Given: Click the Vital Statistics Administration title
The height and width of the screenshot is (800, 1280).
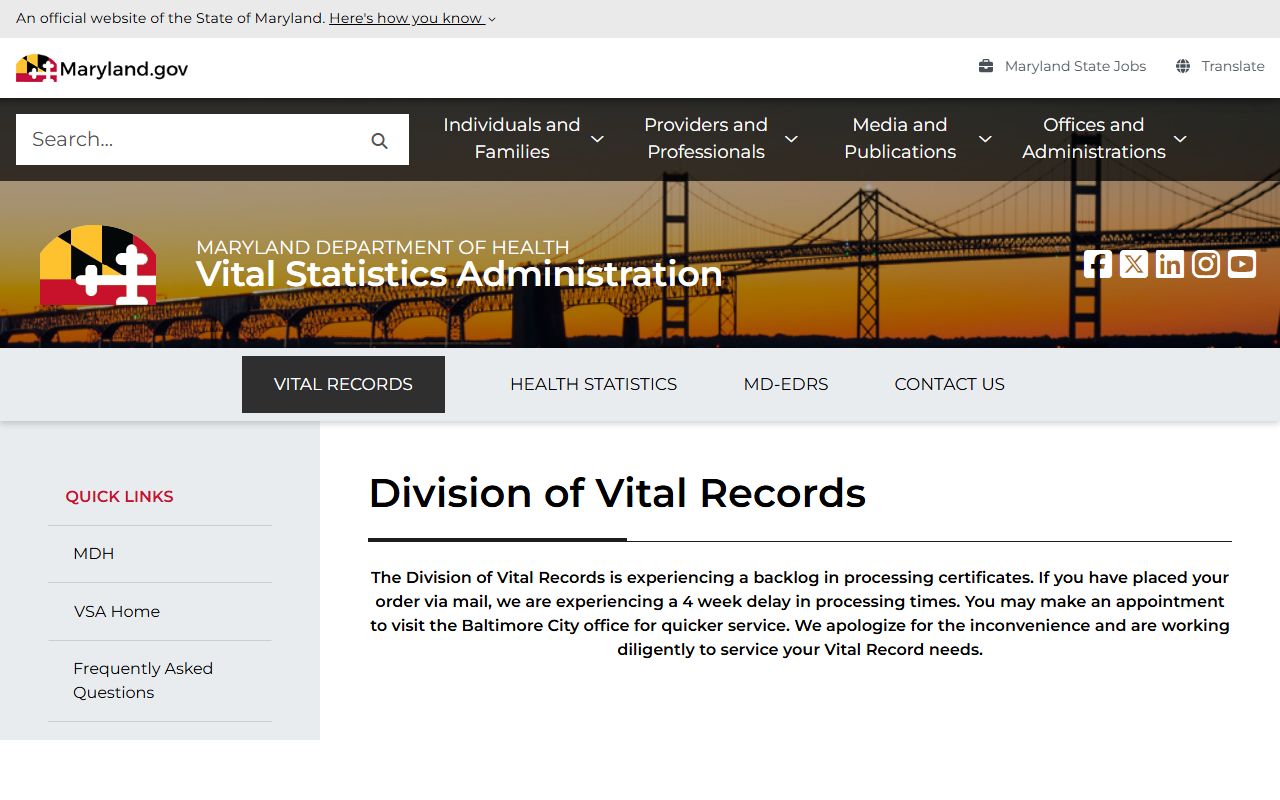Looking at the screenshot, I should click(x=459, y=274).
